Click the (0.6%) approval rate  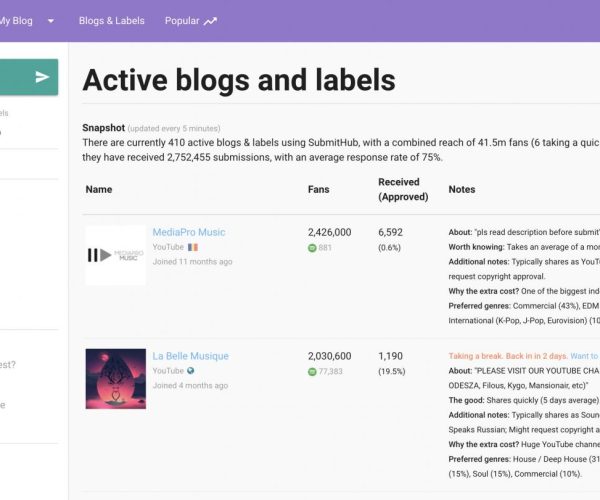pos(389,248)
